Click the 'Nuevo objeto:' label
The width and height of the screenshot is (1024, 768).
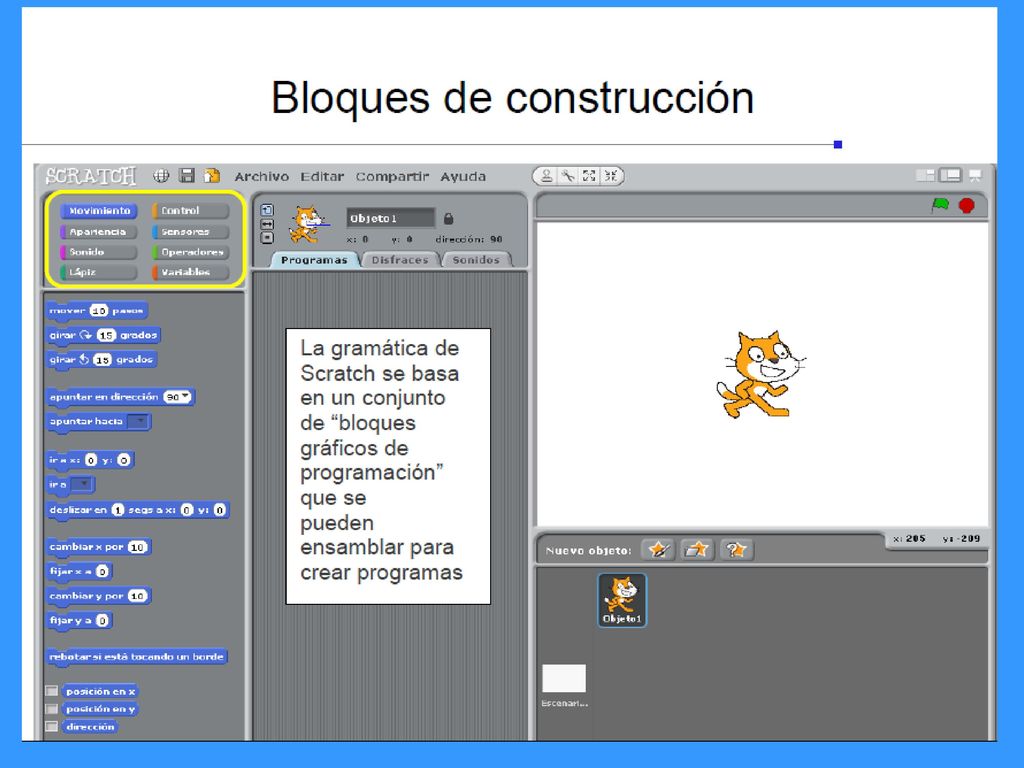[x=588, y=551]
